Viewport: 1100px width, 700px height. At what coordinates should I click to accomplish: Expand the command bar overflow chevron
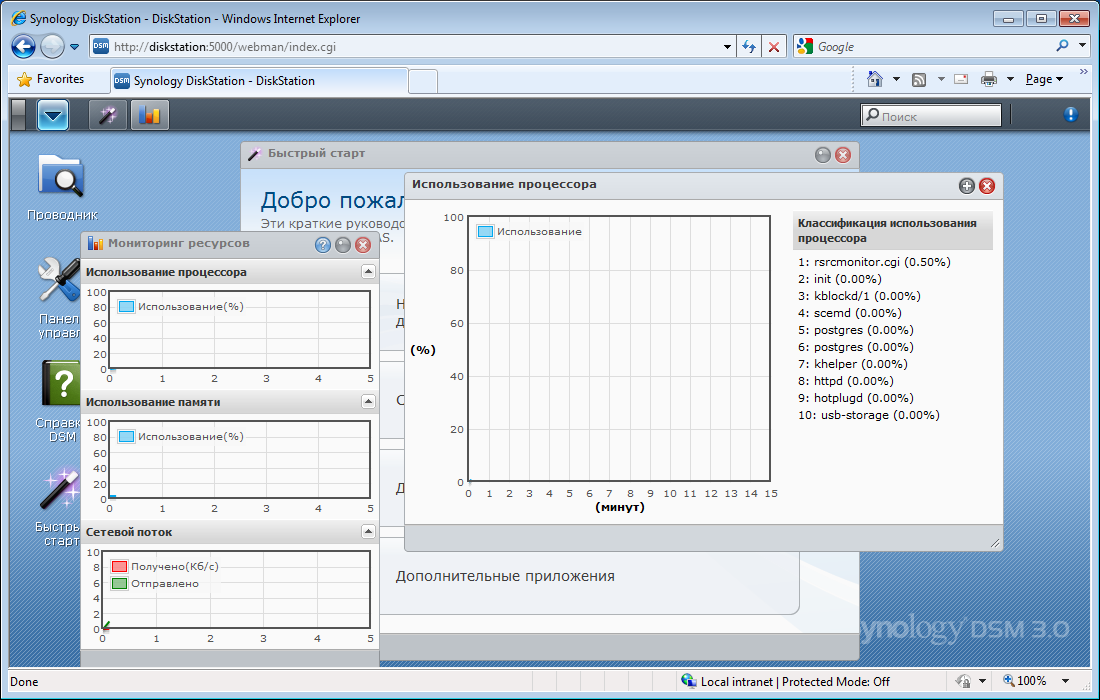click(x=1083, y=72)
